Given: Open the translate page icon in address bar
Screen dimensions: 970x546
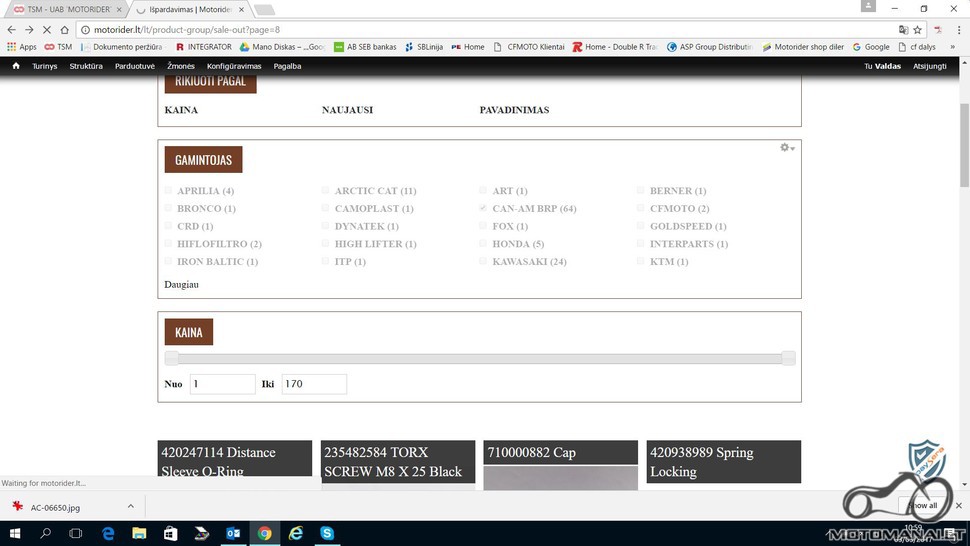Looking at the screenshot, I should click(903, 30).
